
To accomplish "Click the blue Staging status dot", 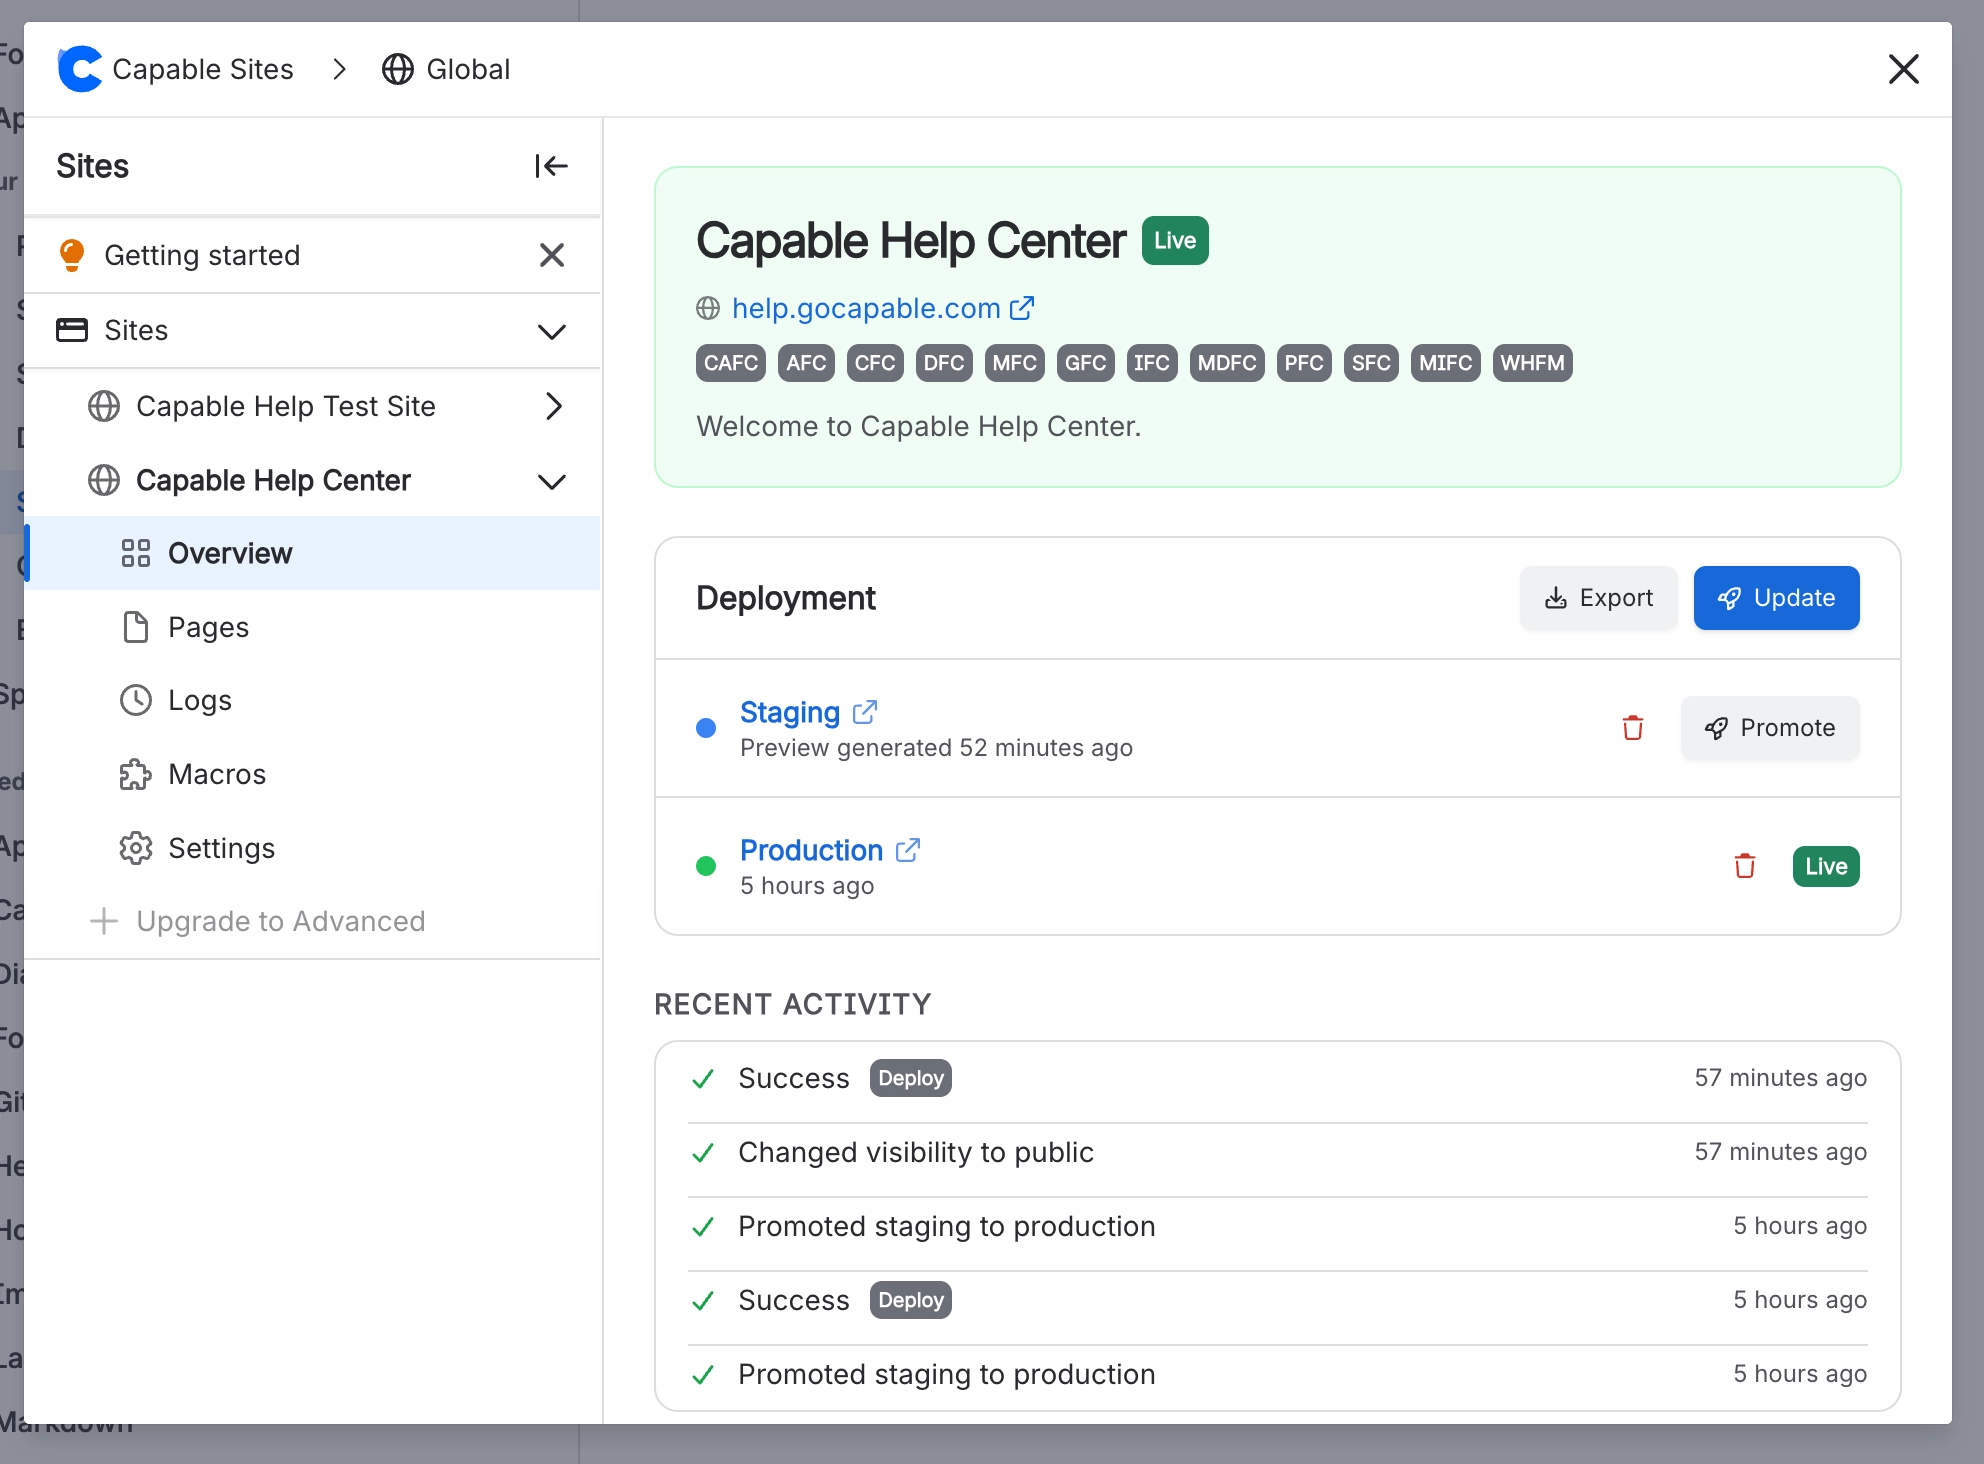I will [706, 728].
